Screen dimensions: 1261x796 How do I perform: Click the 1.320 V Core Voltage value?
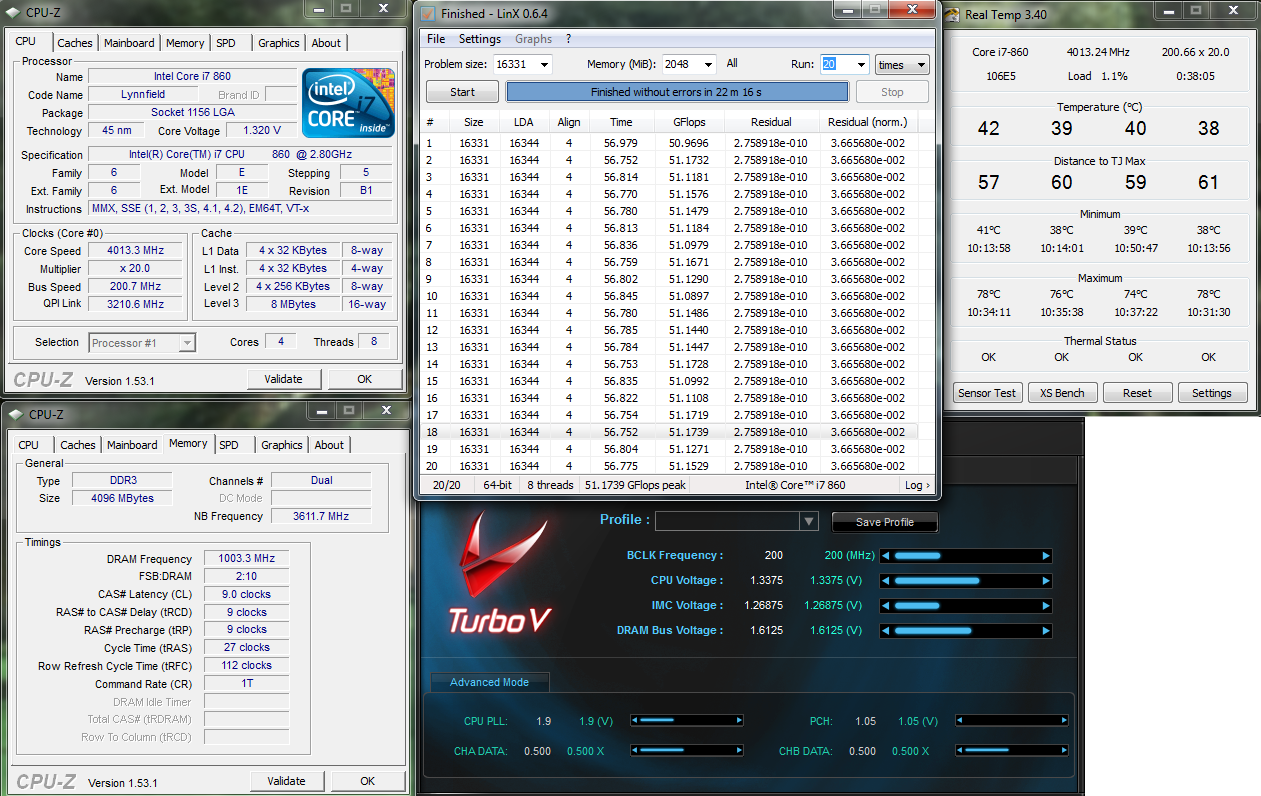click(262, 130)
